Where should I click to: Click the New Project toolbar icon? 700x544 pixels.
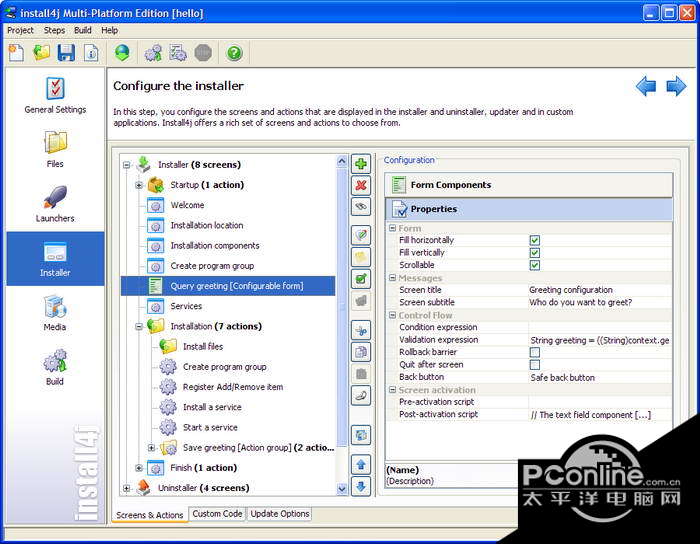tap(17, 53)
